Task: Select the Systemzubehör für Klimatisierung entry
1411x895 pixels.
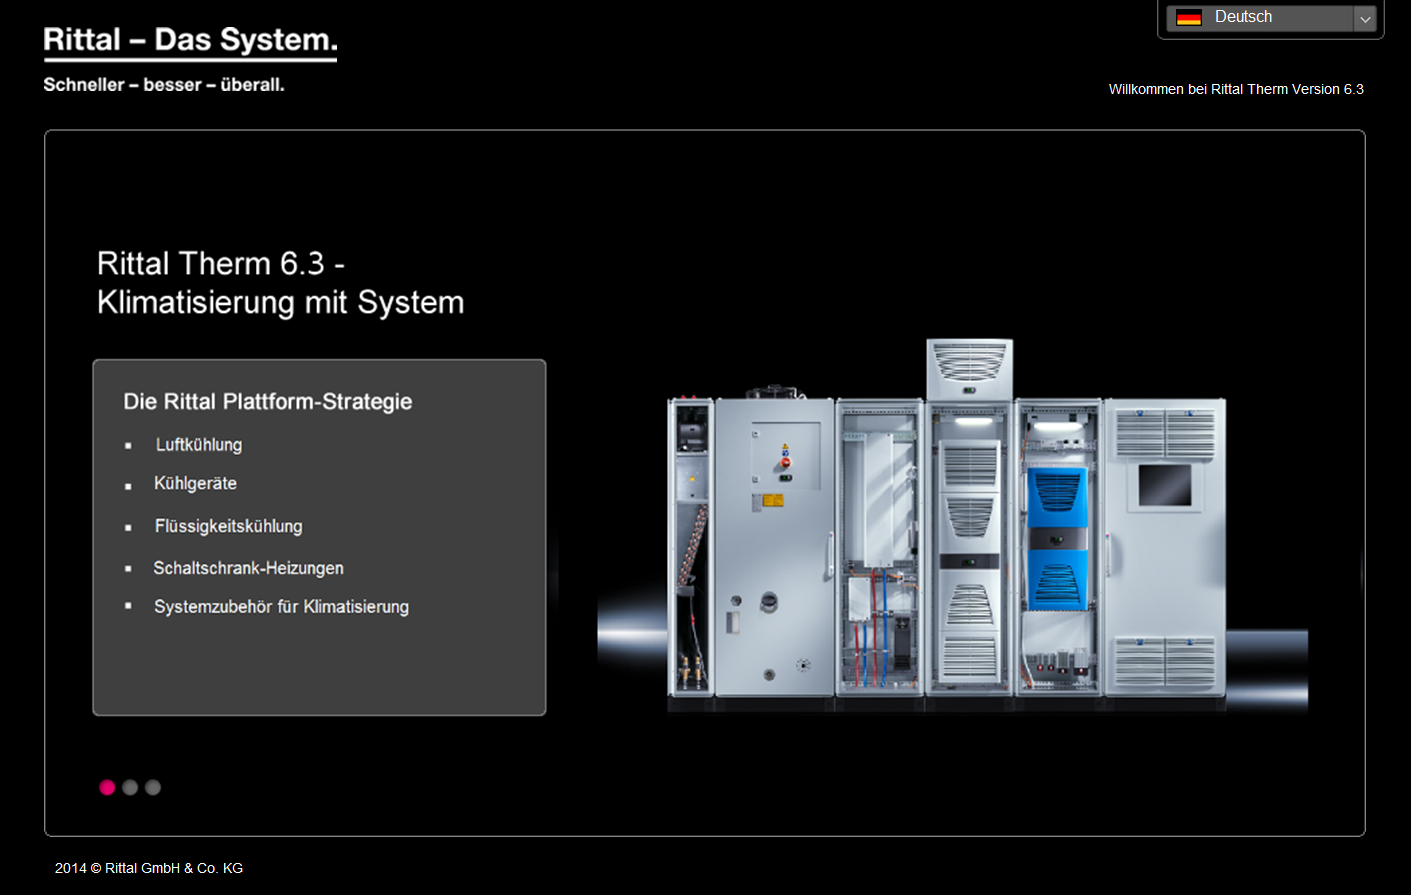Action: (281, 606)
